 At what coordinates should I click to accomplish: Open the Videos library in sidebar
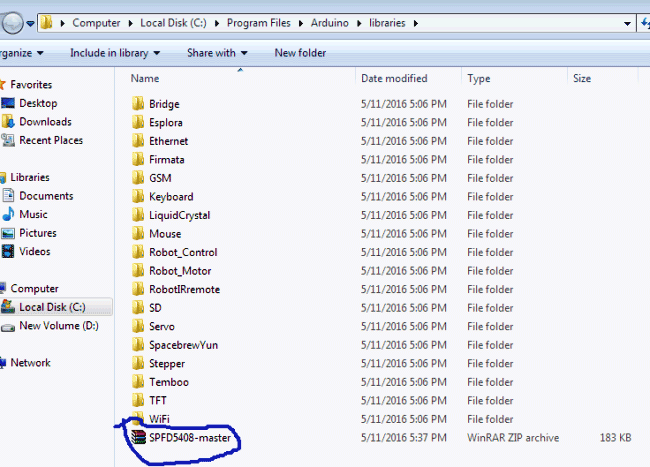pyautogui.click(x=34, y=252)
